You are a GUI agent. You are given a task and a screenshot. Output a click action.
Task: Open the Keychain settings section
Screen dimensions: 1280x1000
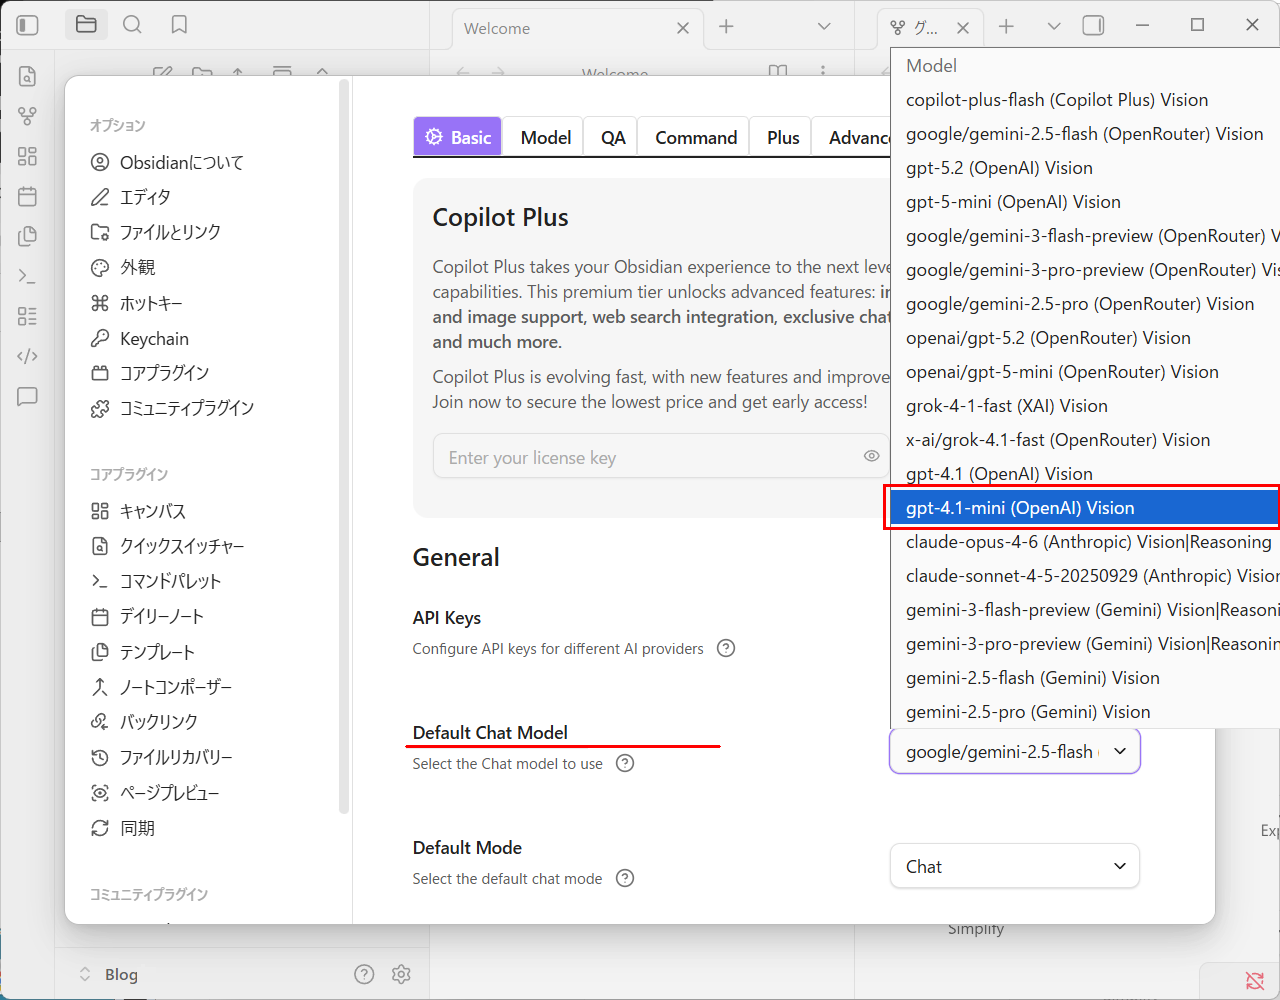click(154, 339)
